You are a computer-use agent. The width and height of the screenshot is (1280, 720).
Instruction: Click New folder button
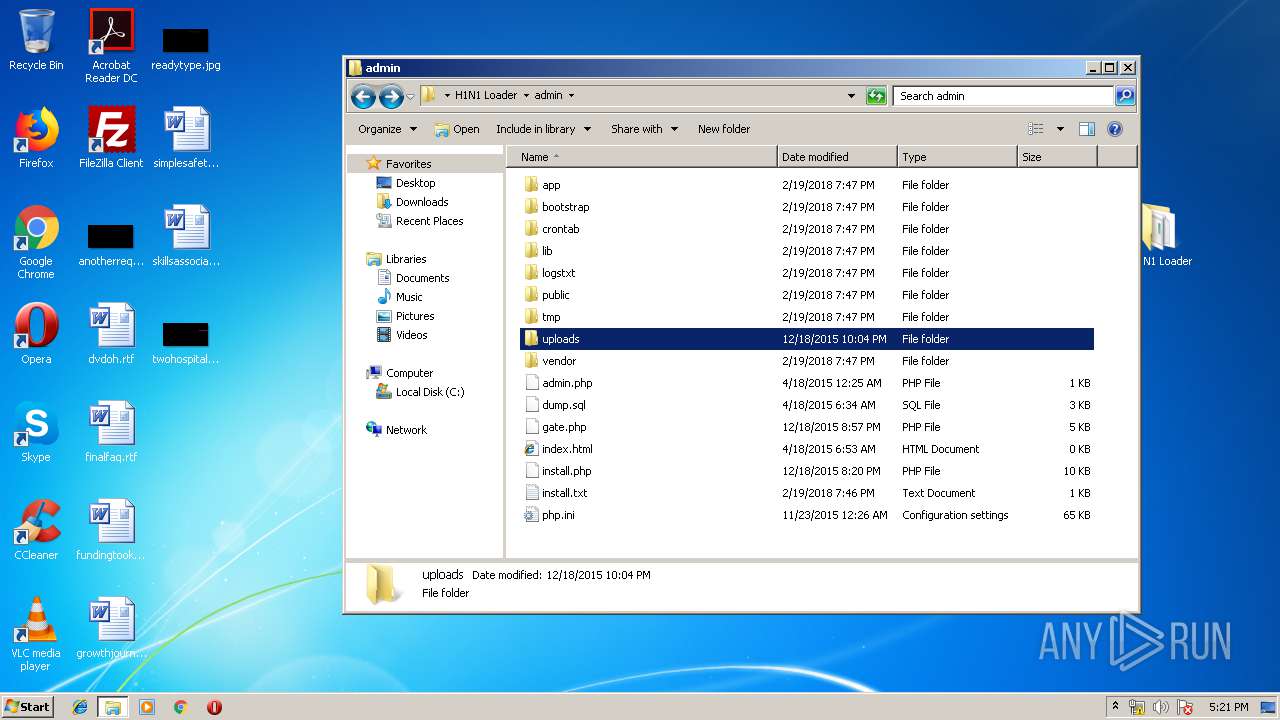[724, 129]
